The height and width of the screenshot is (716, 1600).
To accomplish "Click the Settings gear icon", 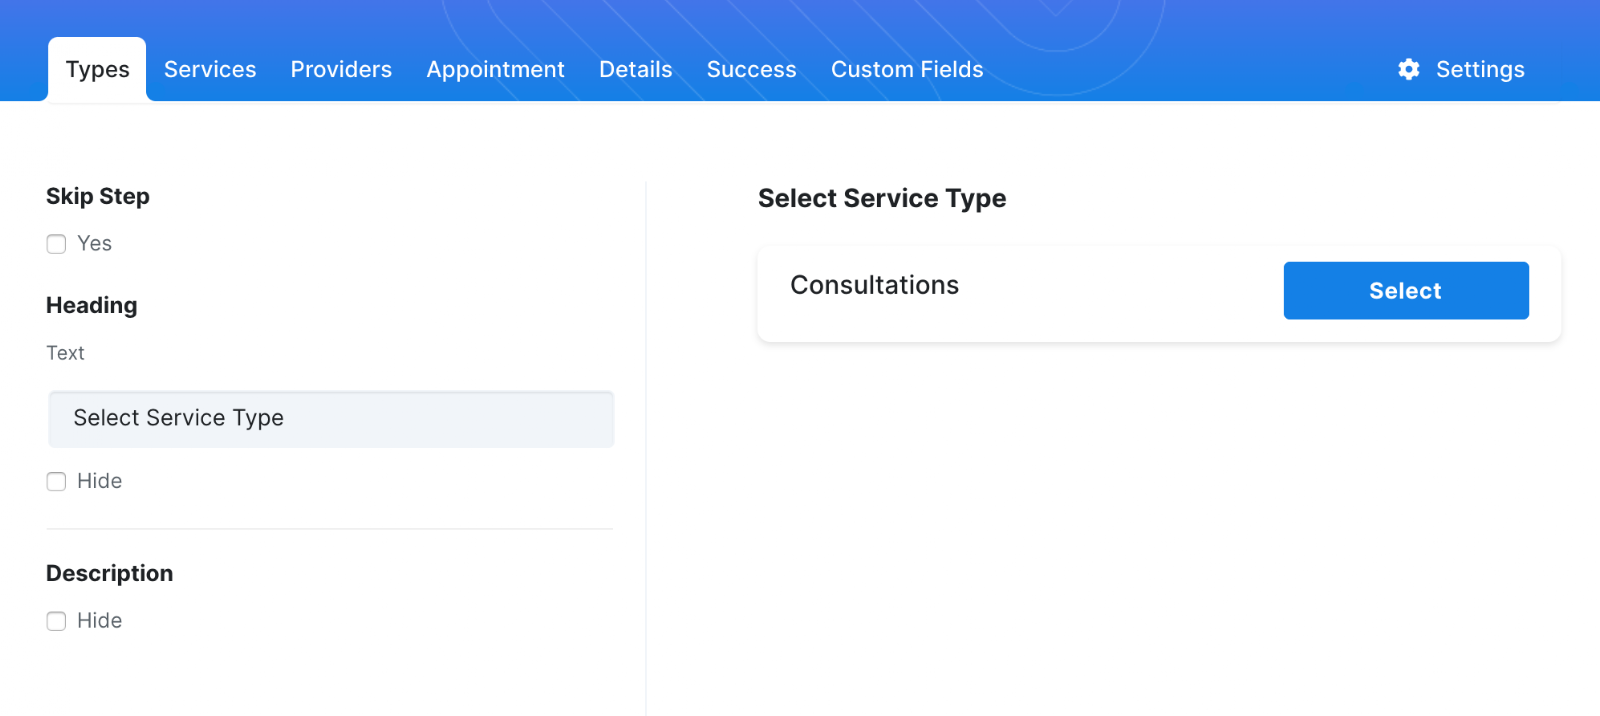I will pyautogui.click(x=1408, y=69).
